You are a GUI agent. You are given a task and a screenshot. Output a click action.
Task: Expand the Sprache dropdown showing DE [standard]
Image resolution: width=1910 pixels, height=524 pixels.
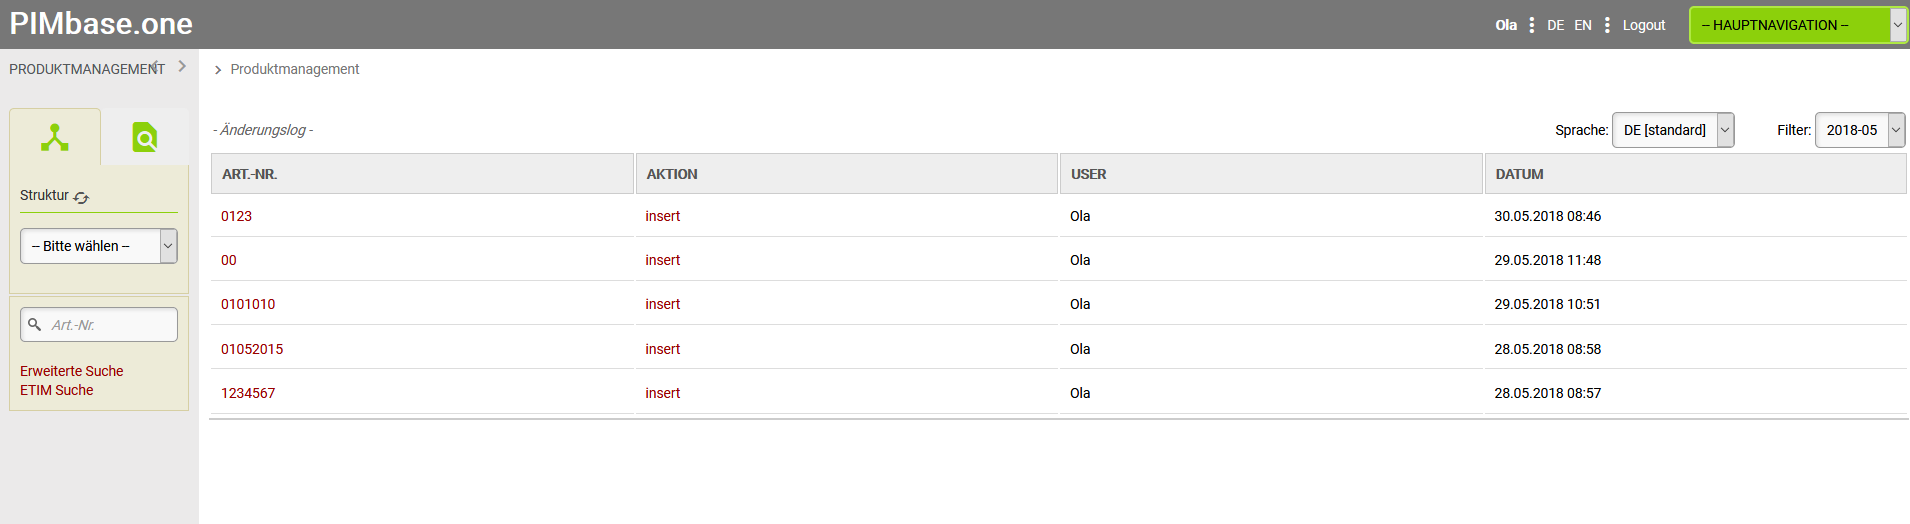(1672, 130)
